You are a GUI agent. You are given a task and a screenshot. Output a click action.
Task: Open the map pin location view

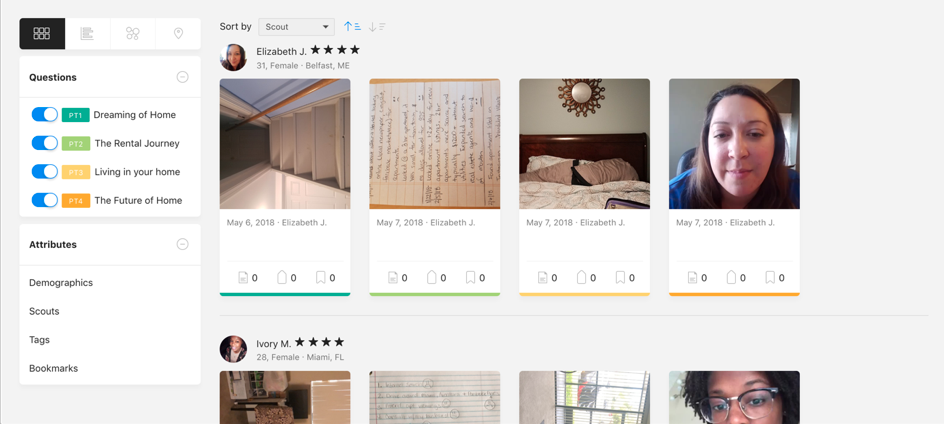point(178,34)
